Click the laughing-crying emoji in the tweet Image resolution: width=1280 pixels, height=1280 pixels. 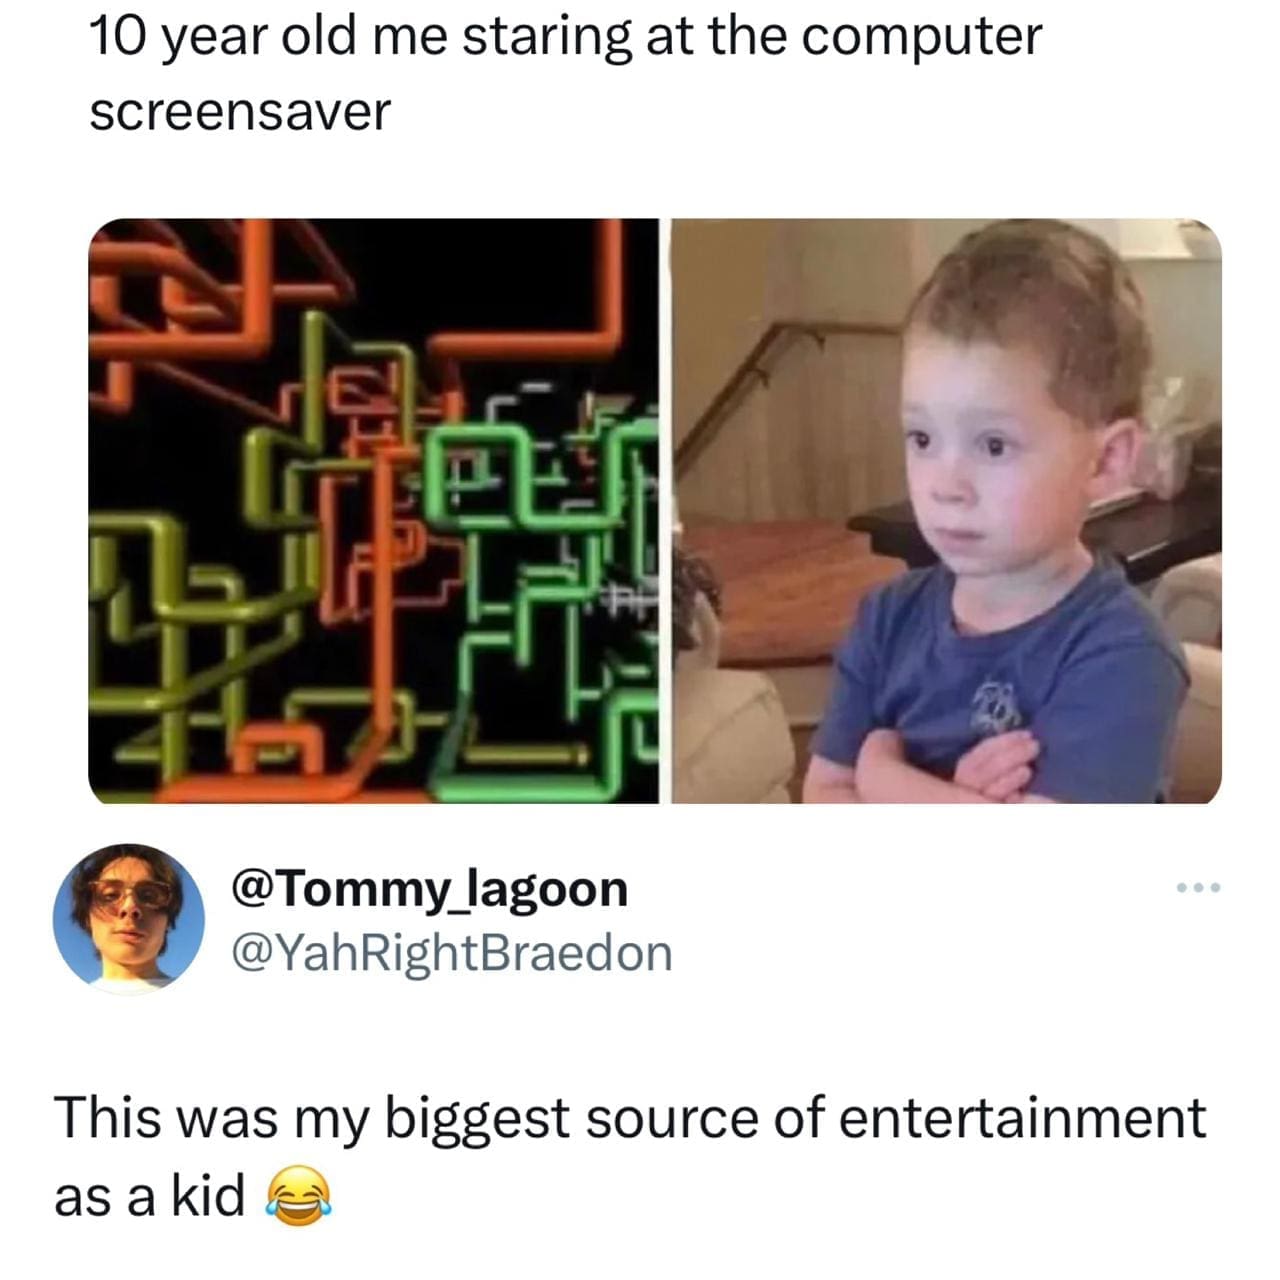pyautogui.click(x=297, y=1196)
